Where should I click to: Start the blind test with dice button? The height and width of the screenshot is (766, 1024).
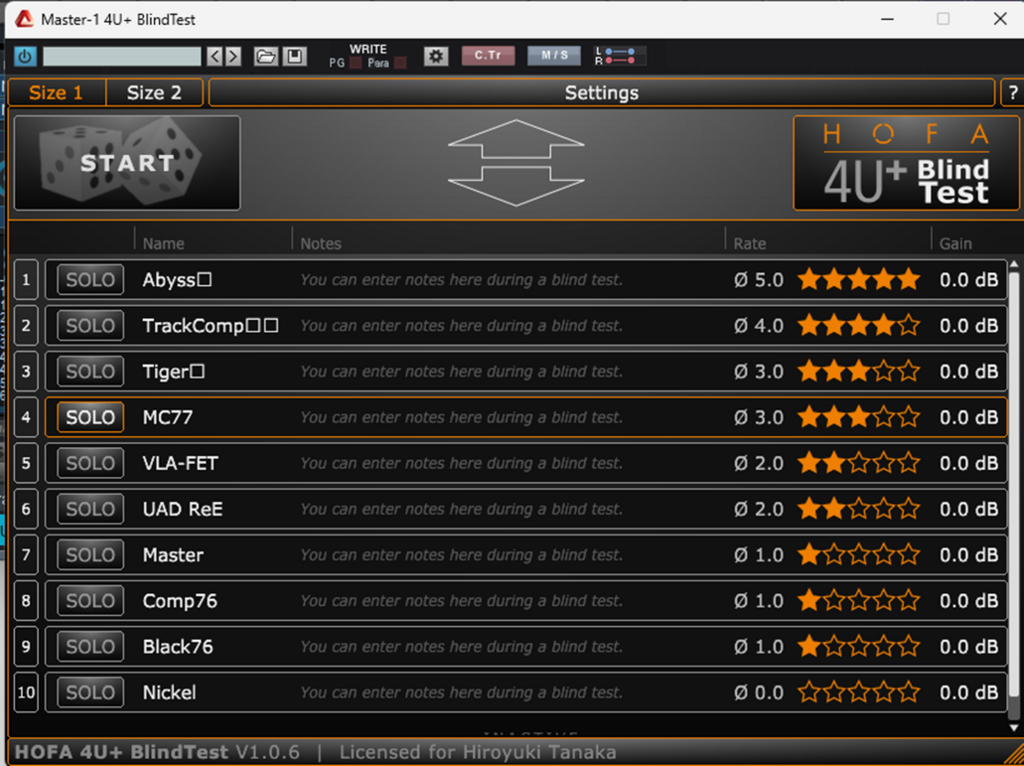127,163
